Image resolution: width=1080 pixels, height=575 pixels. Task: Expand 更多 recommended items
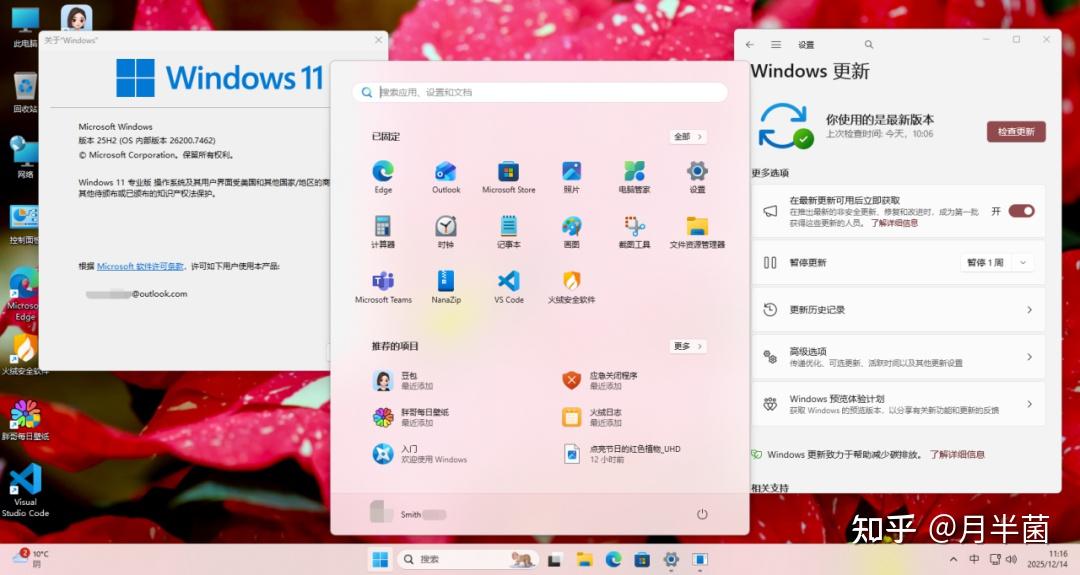[x=687, y=346]
